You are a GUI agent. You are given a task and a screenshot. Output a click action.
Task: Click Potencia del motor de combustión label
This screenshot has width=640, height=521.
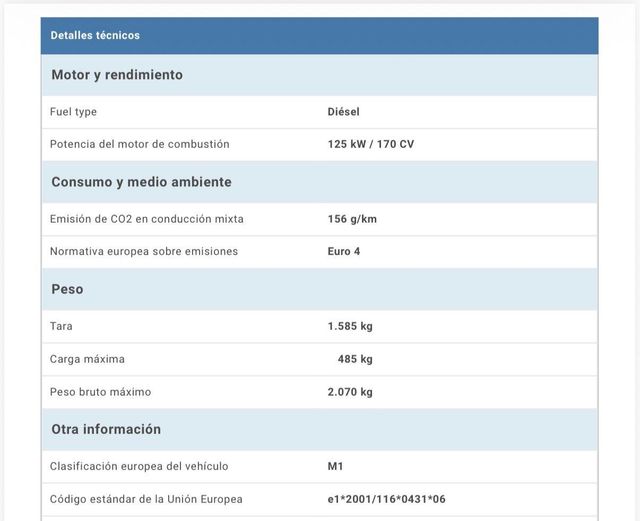click(x=139, y=144)
